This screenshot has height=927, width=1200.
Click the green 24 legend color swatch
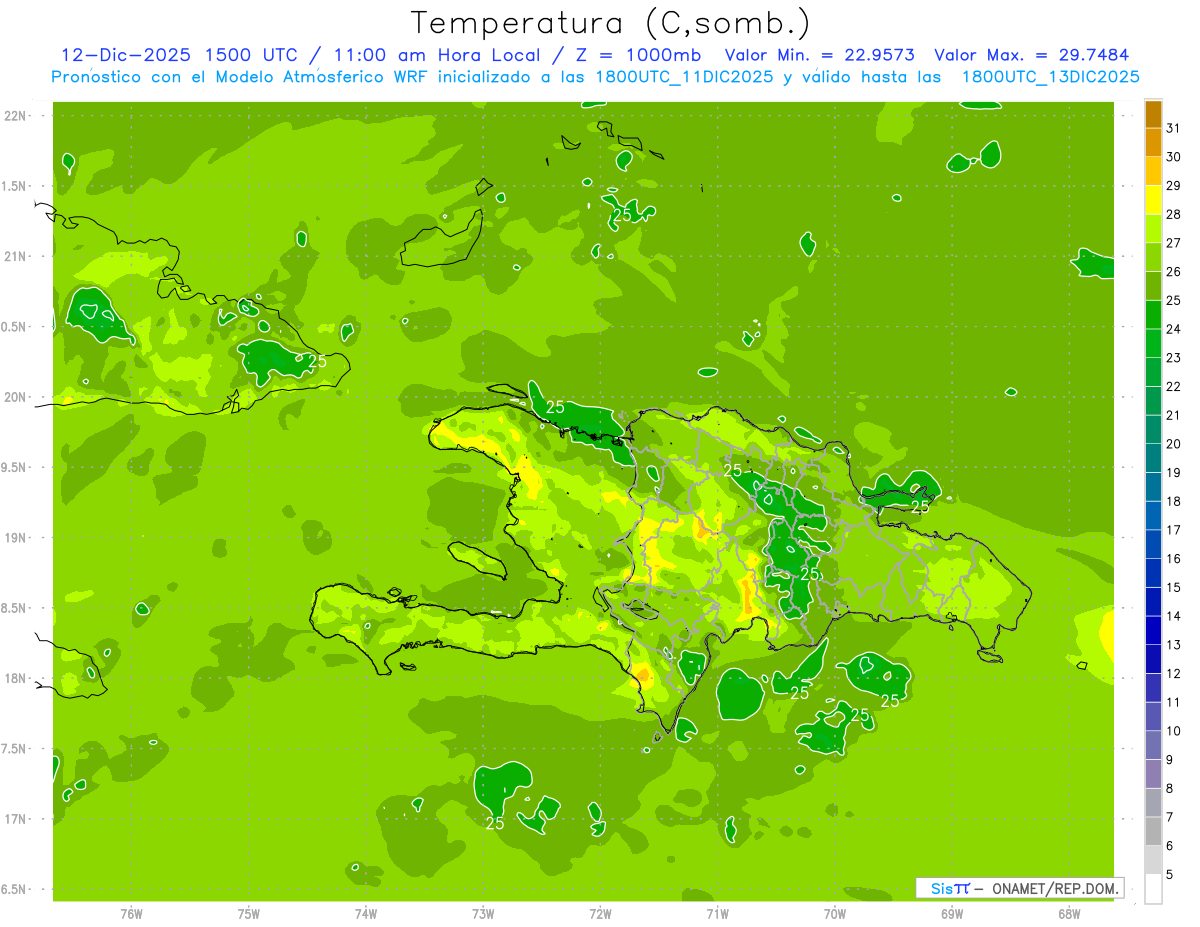click(x=1153, y=316)
